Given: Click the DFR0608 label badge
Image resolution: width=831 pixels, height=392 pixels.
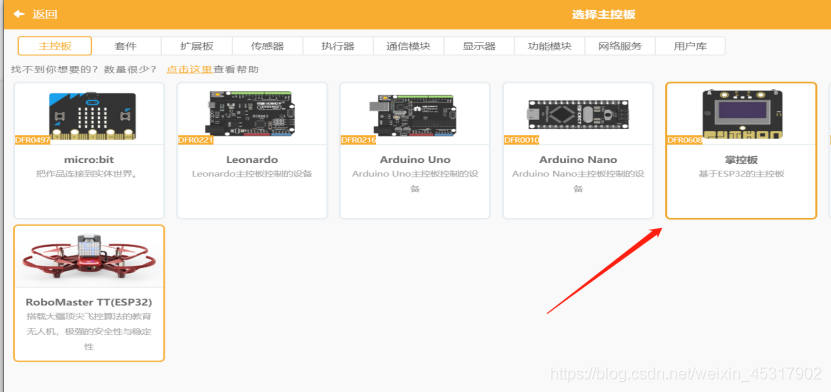Looking at the screenshot, I should coord(685,140).
